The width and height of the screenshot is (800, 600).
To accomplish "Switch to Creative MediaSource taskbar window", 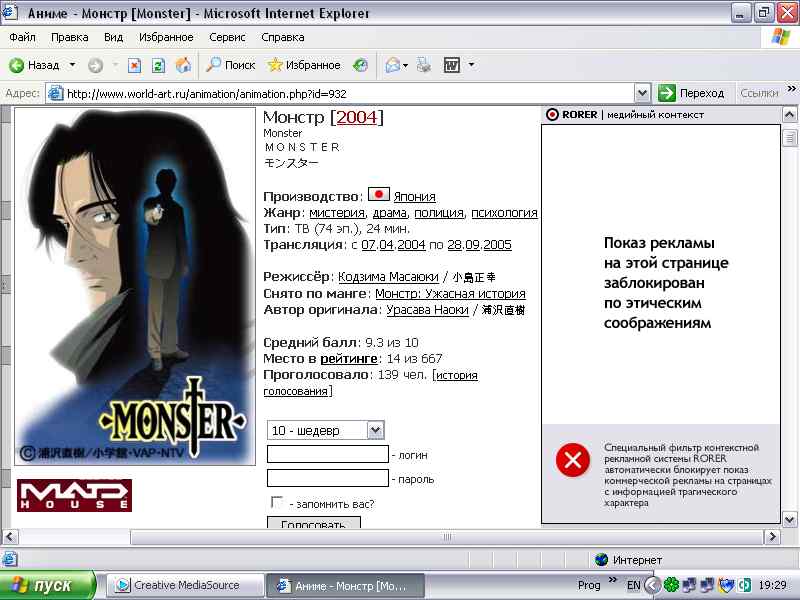I will pos(185,586).
